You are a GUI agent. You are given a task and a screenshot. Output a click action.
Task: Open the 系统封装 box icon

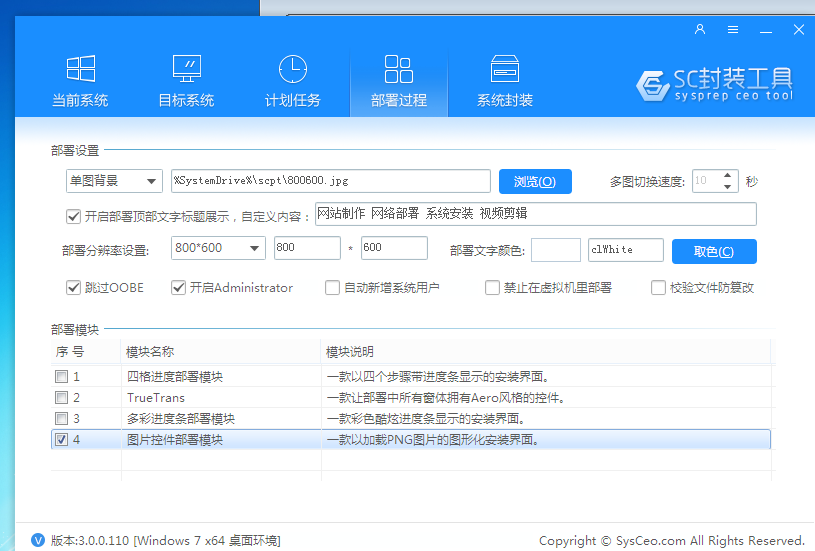tap(504, 68)
